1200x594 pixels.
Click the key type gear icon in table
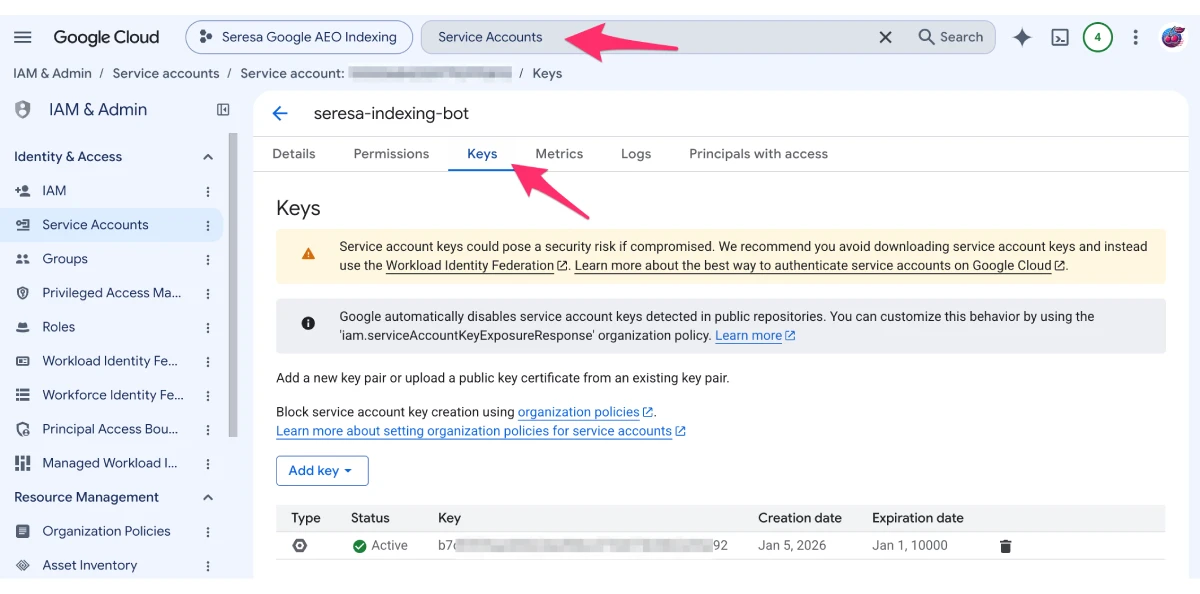[x=300, y=545]
